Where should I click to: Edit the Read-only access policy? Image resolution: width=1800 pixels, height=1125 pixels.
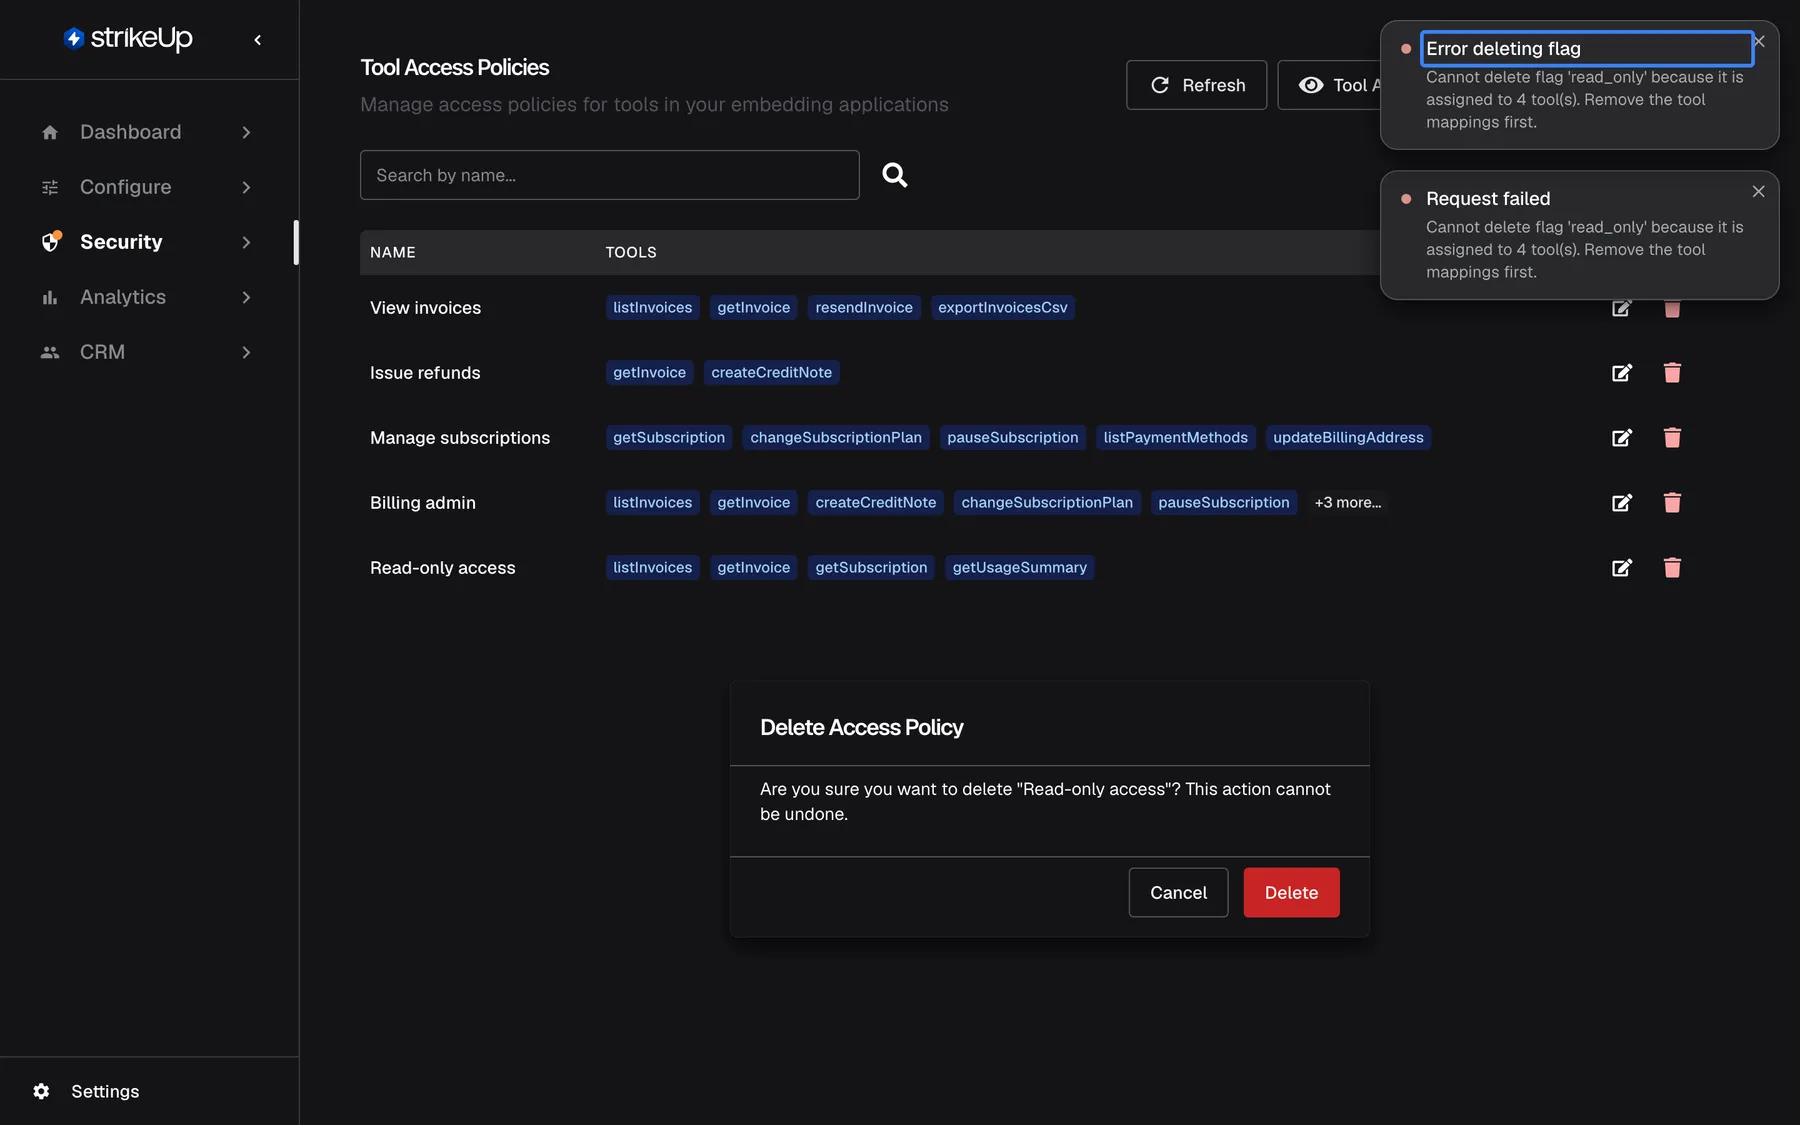1622,568
